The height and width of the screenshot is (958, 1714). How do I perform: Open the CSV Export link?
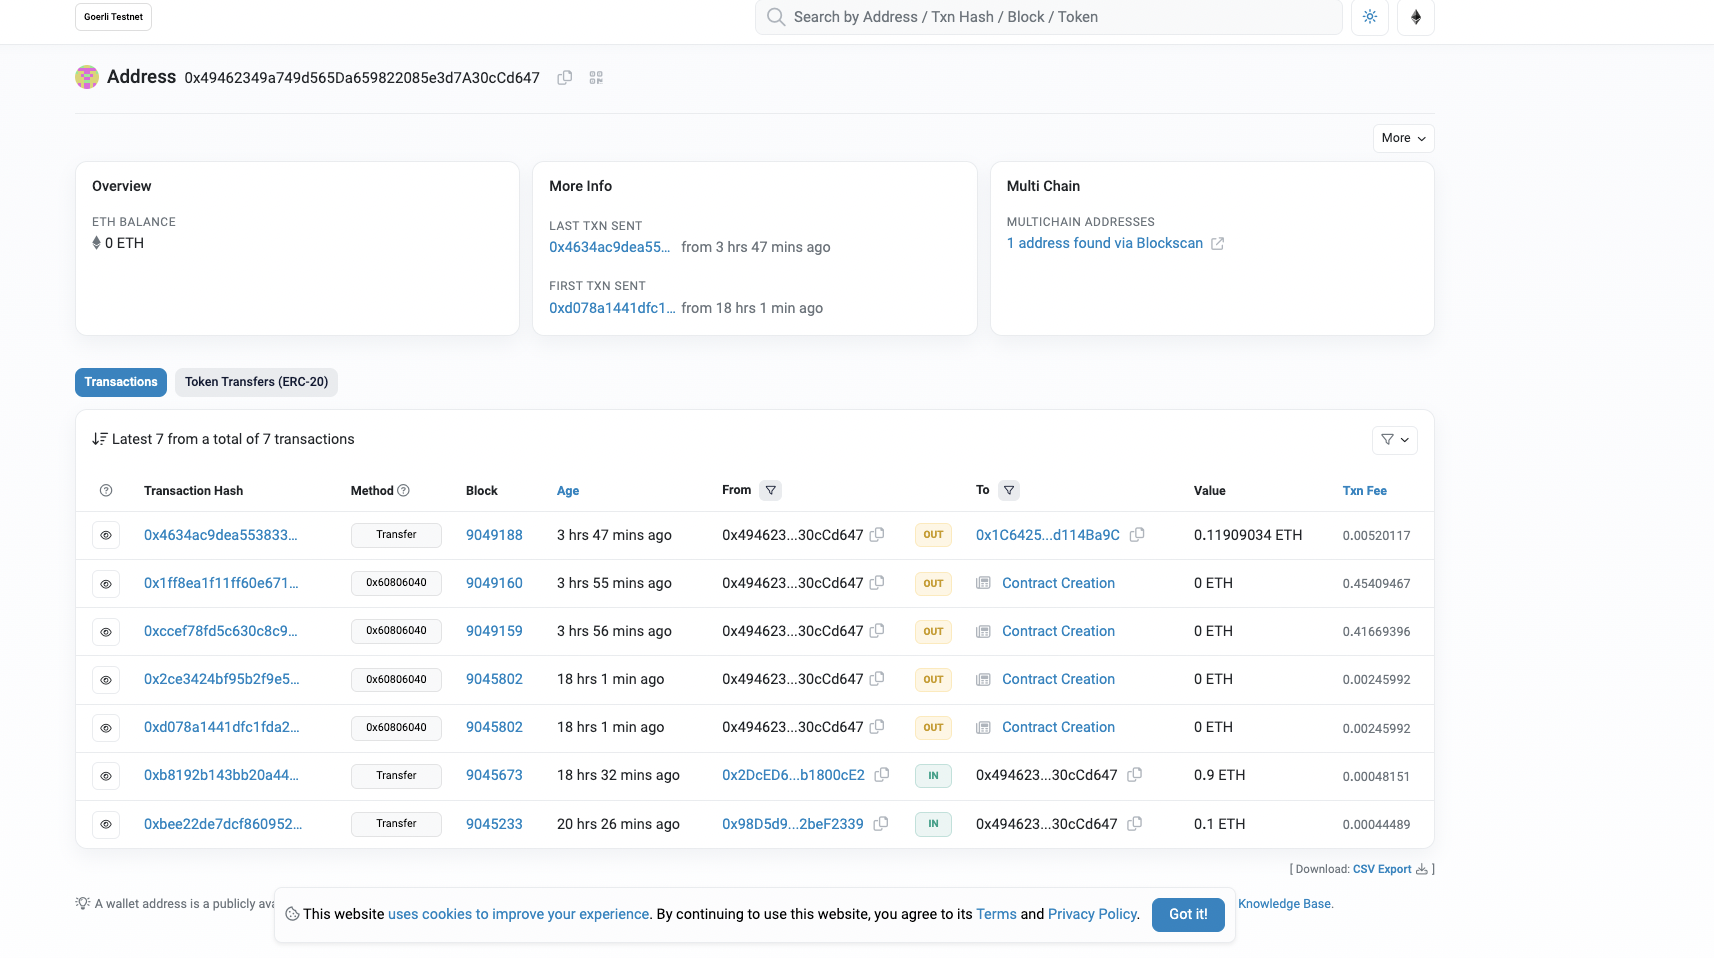pyautogui.click(x=1382, y=869)
